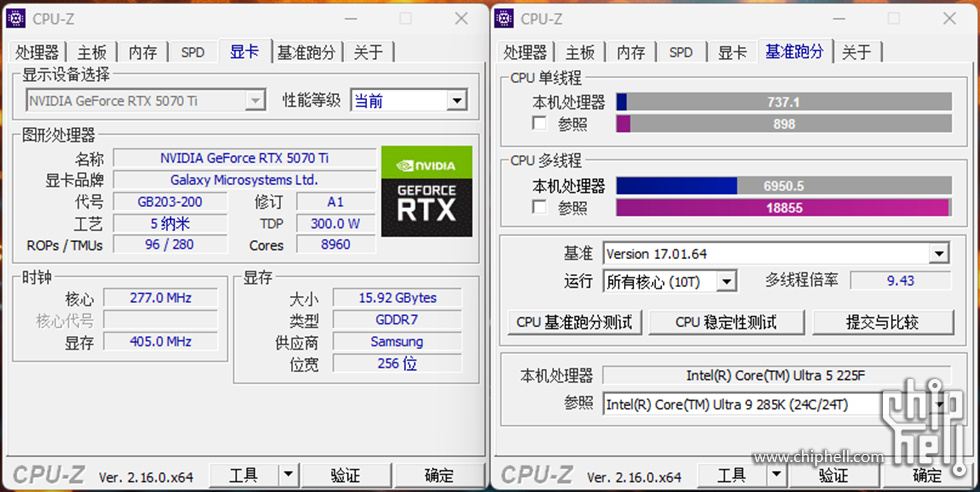Minimize the left CPU-Z window
This screenshot has height=492, width=980.
point(351,18)
